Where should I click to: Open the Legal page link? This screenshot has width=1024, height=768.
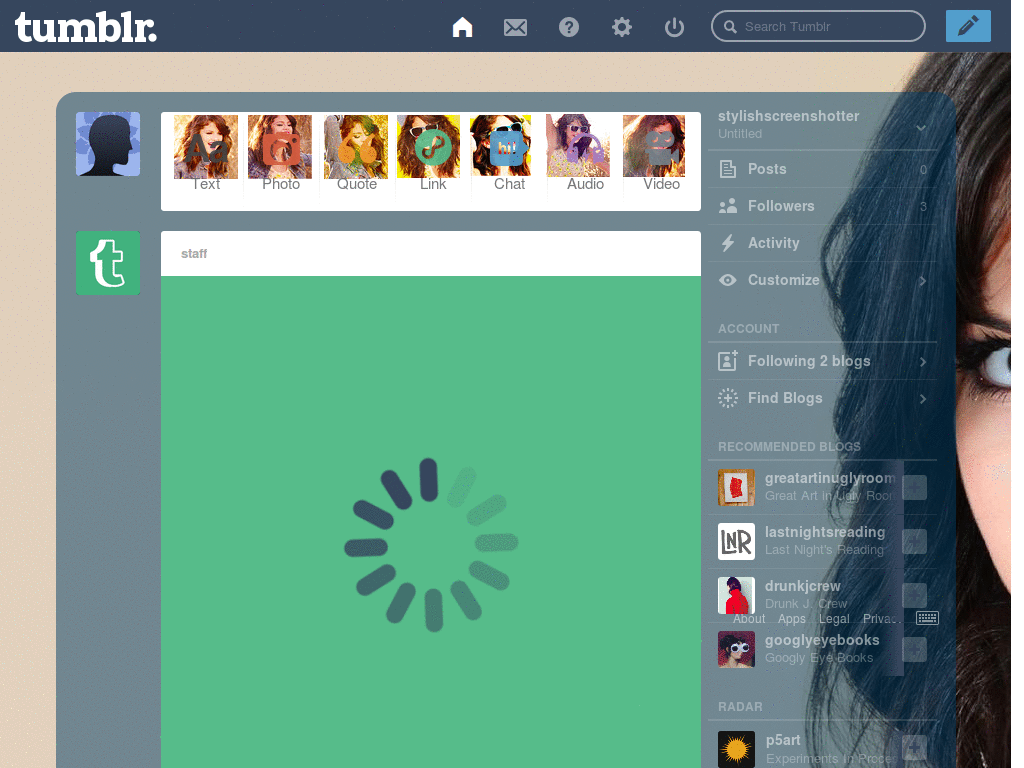tap(834, 618)
